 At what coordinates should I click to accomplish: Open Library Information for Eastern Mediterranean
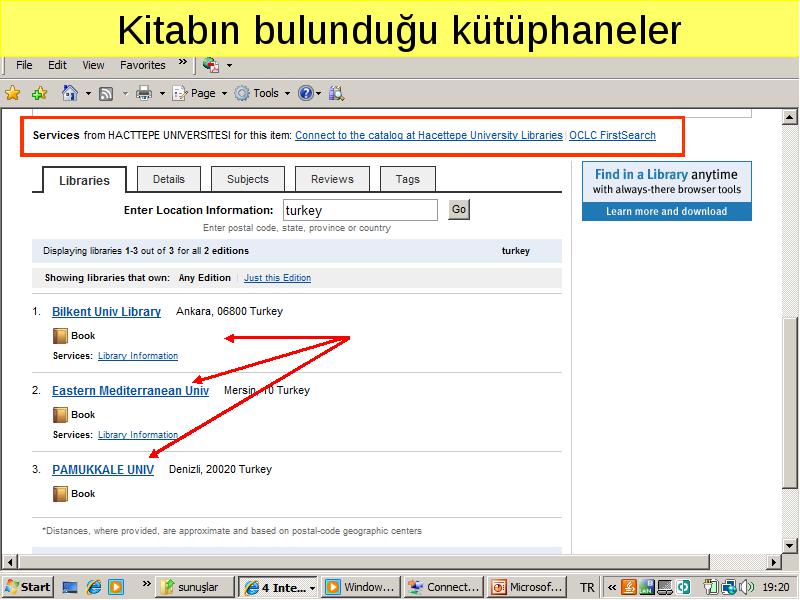[x=138, y=435]
